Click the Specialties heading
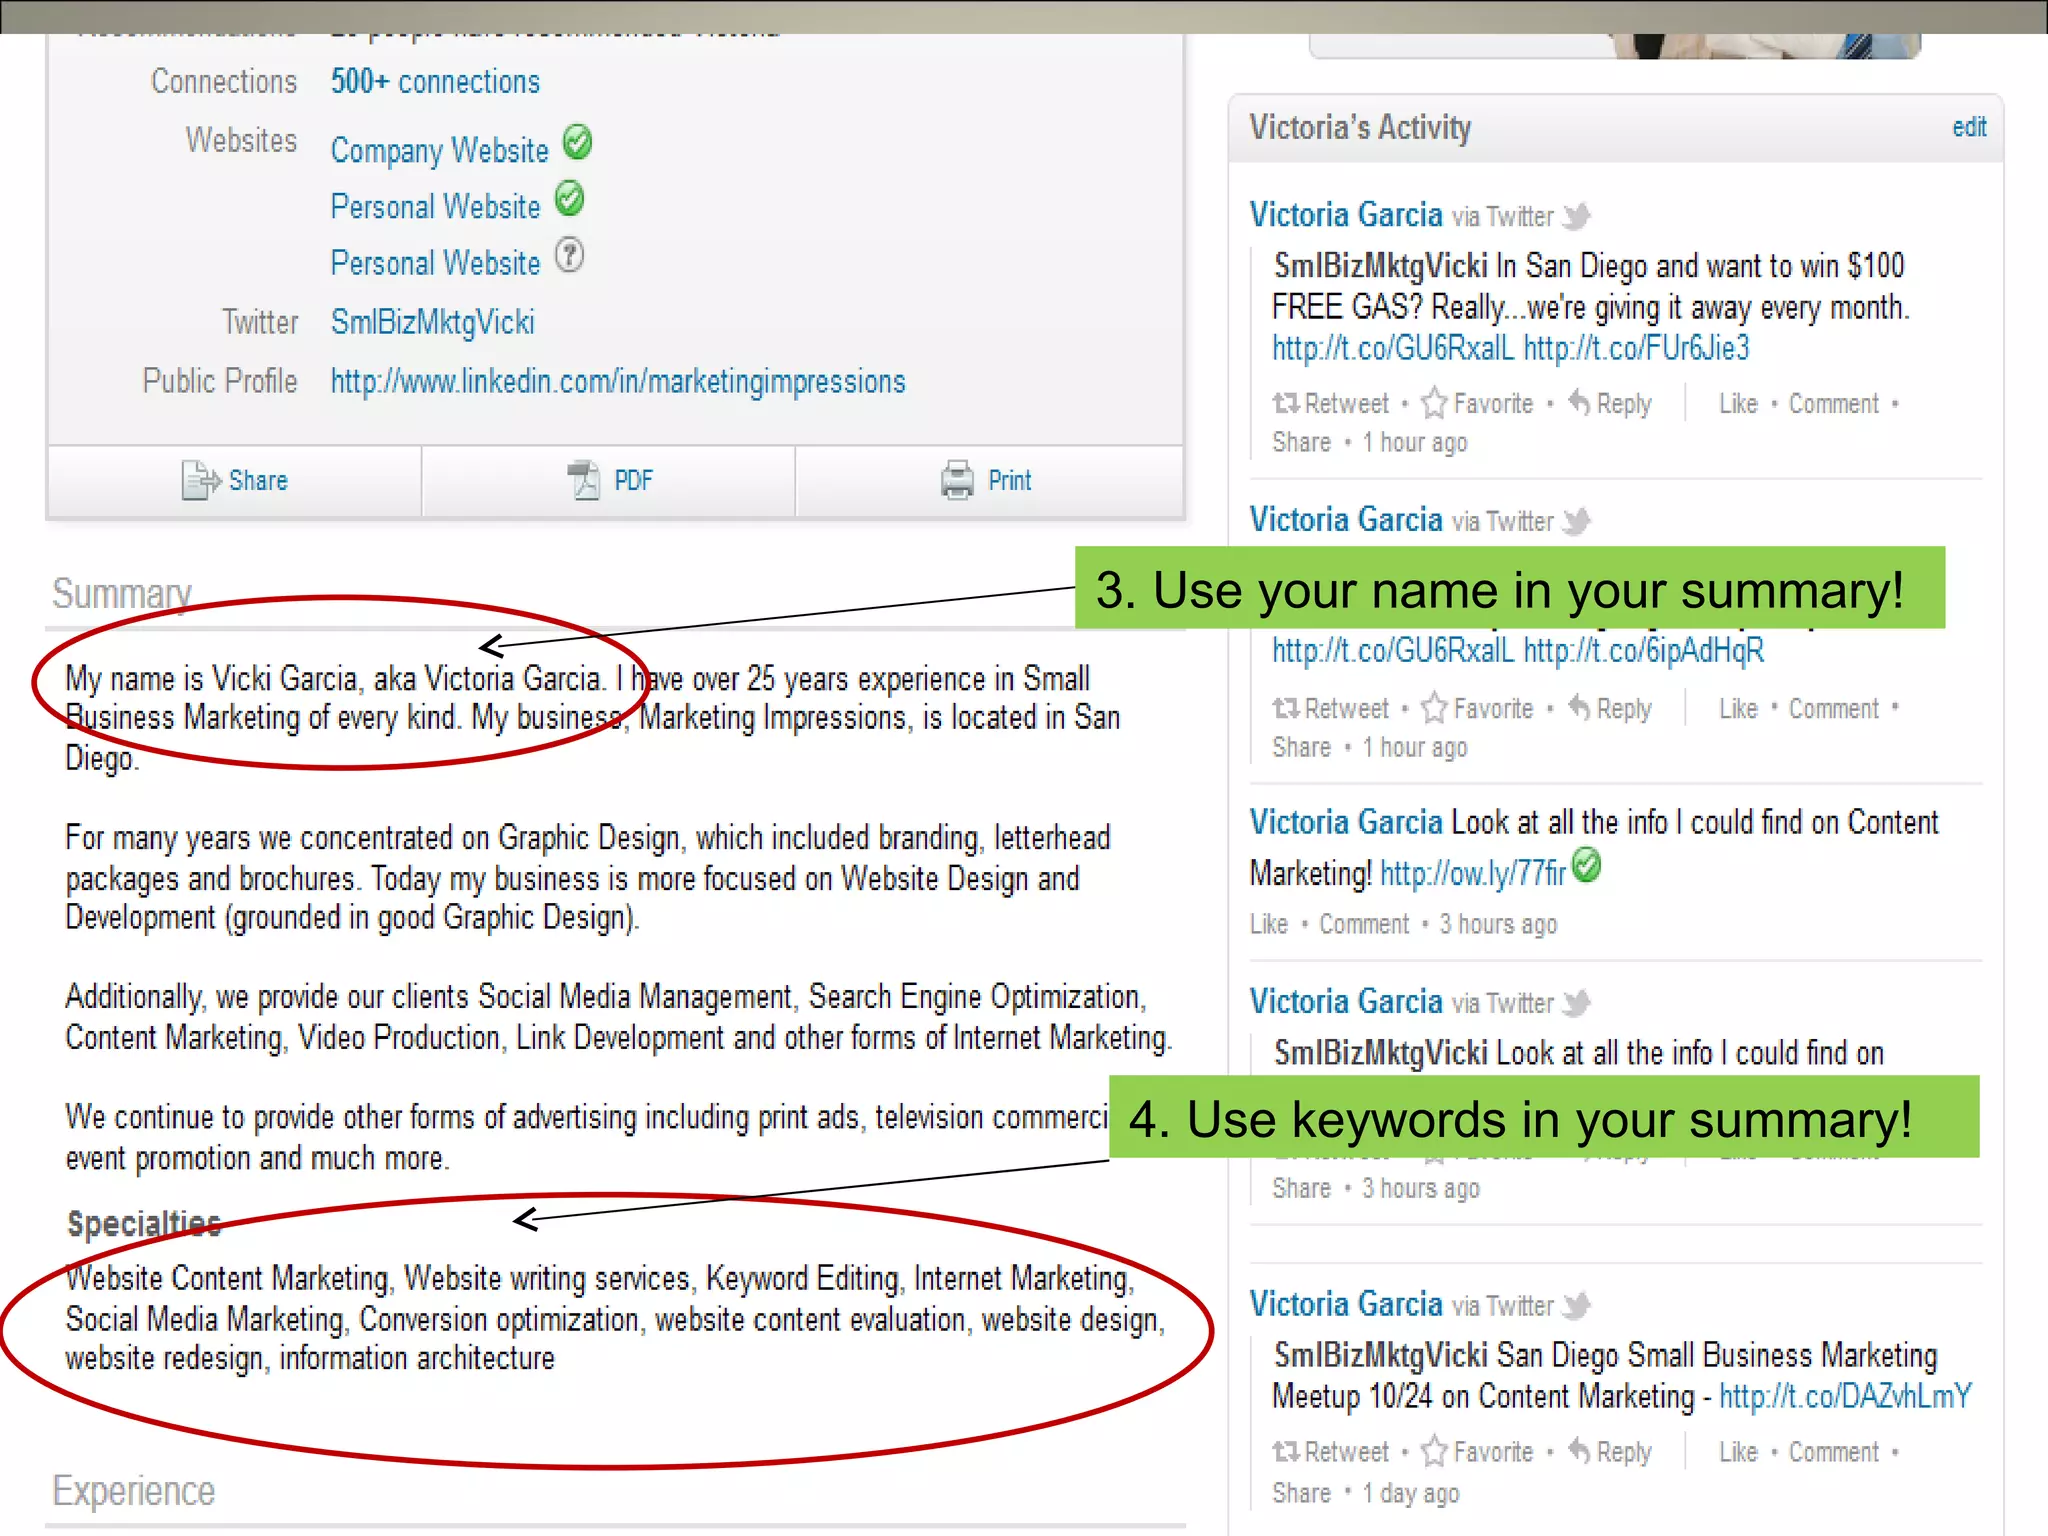Viewport: 2048px width, 1536px height. point(144,1224)
